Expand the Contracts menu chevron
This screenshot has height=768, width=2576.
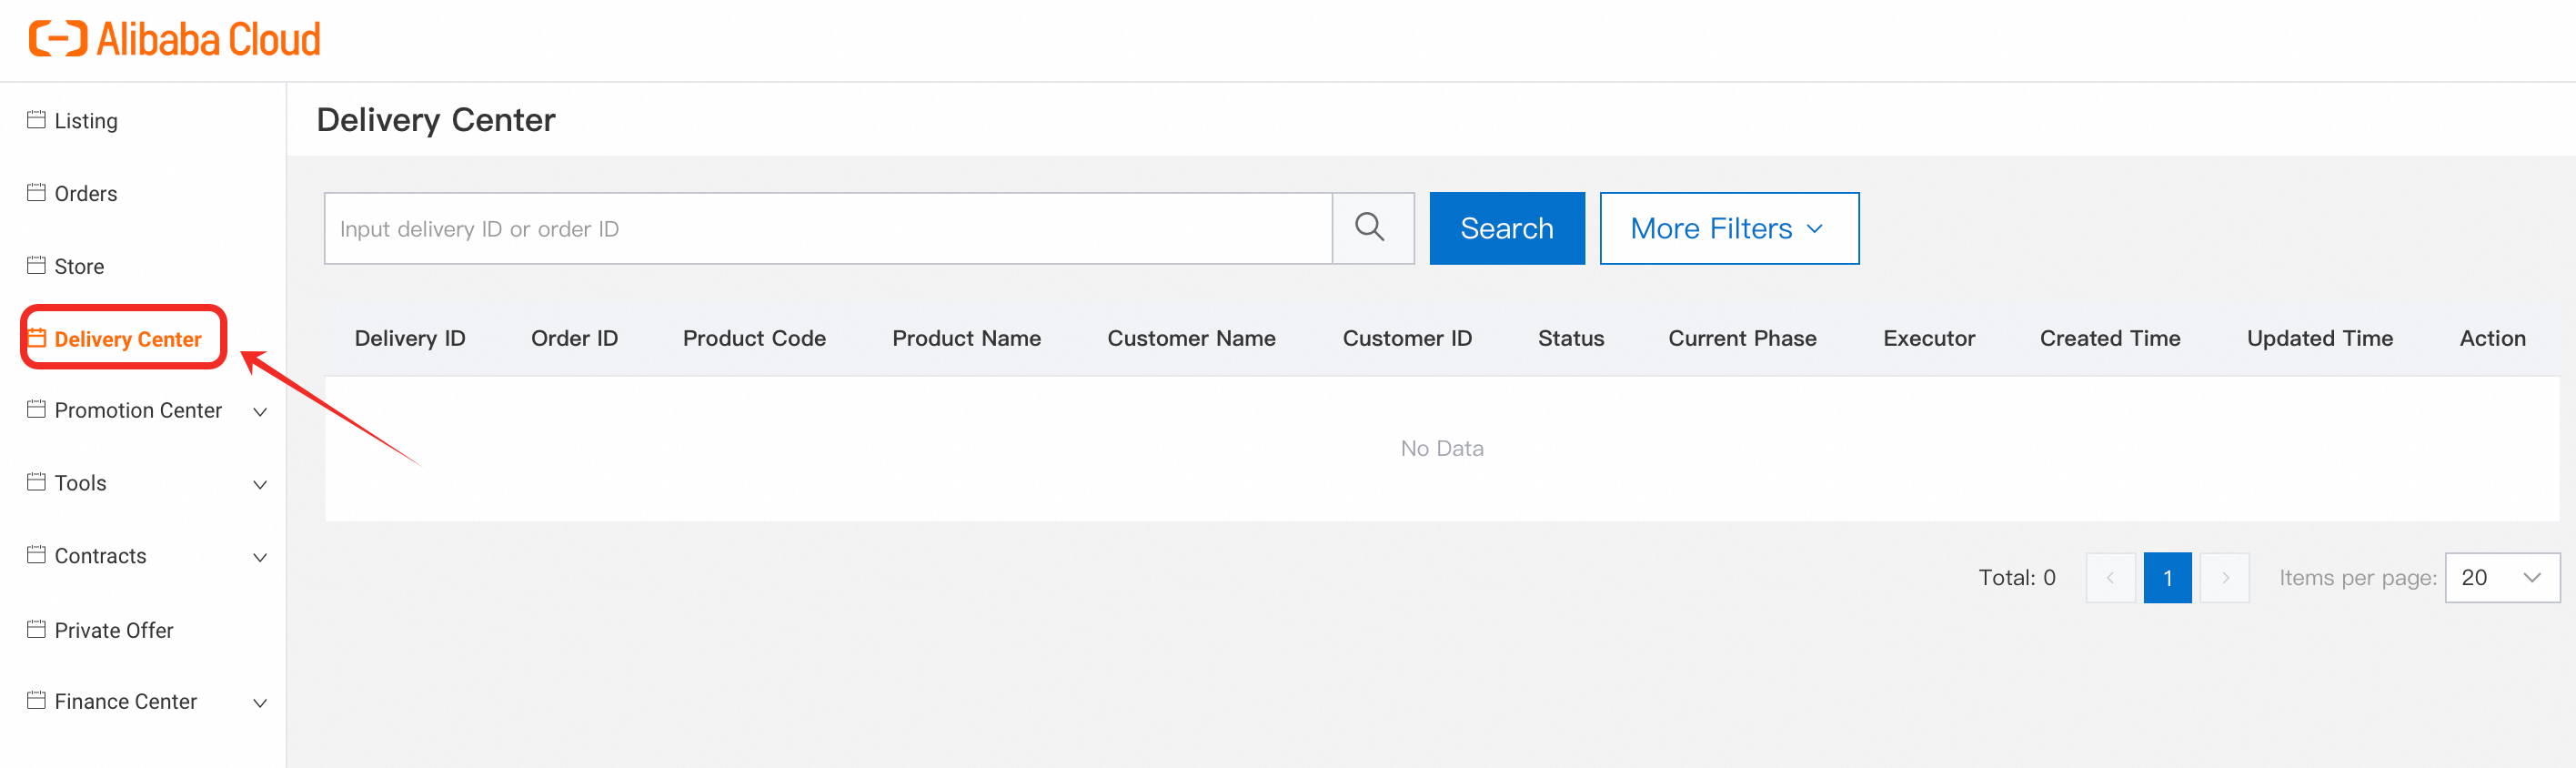pyautogui.click(x=260, y=558)
